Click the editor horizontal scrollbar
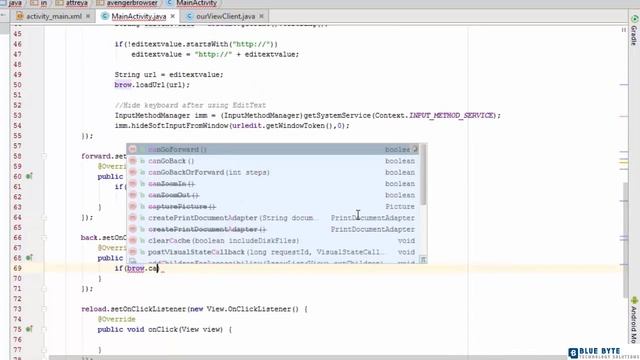The width and height of the screenshot is (640, 360). point(308,358)
